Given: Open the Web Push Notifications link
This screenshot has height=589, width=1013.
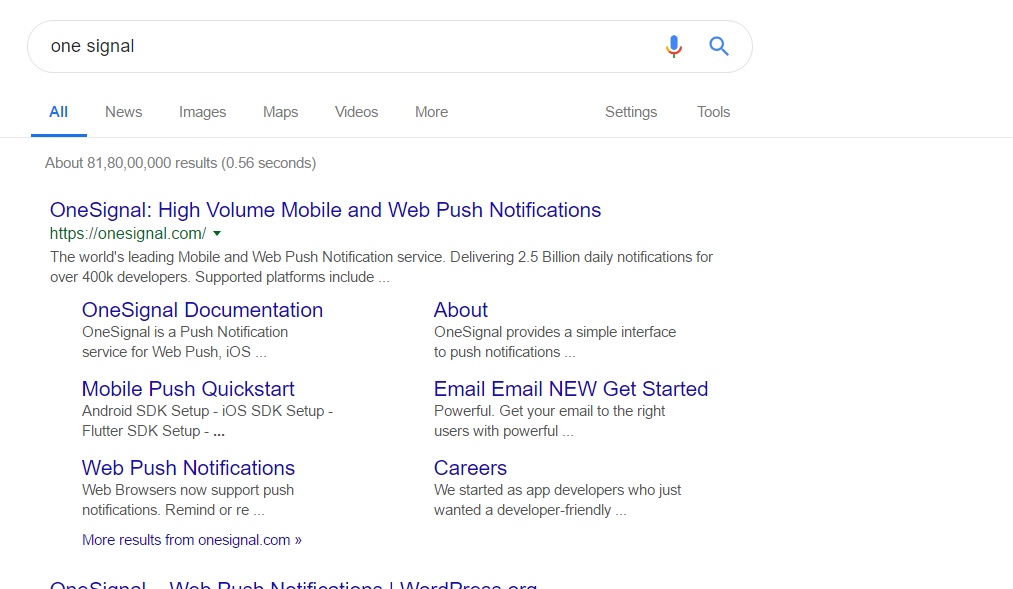Looking at the screenshot, I should [x=188, y=468].
